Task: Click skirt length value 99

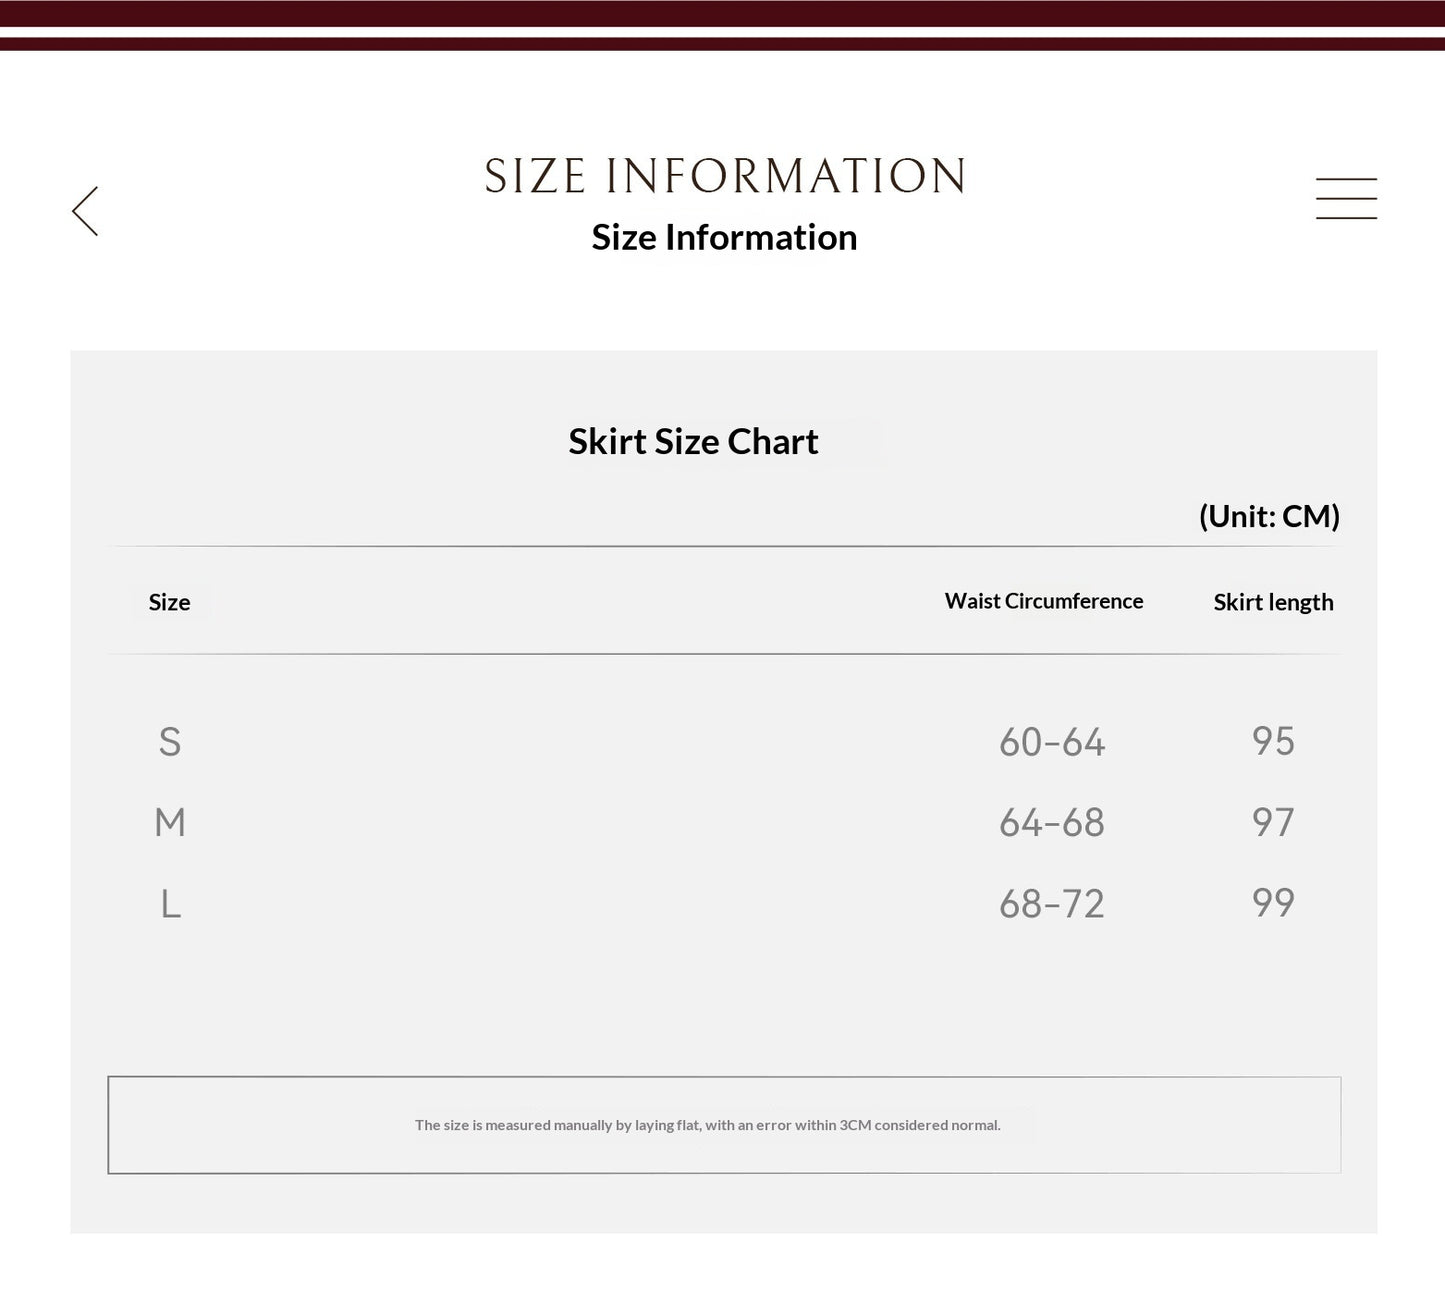Action: (1273, 903)
